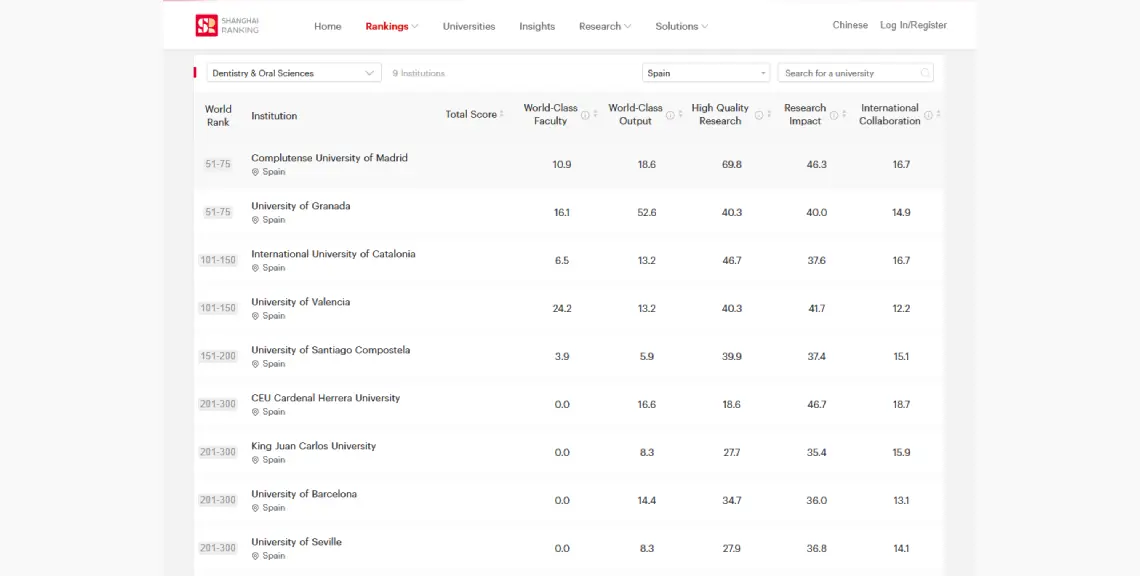Focus the Search for a university field
Viewport: 1140px width, 576px height.
tap(856, 73)
